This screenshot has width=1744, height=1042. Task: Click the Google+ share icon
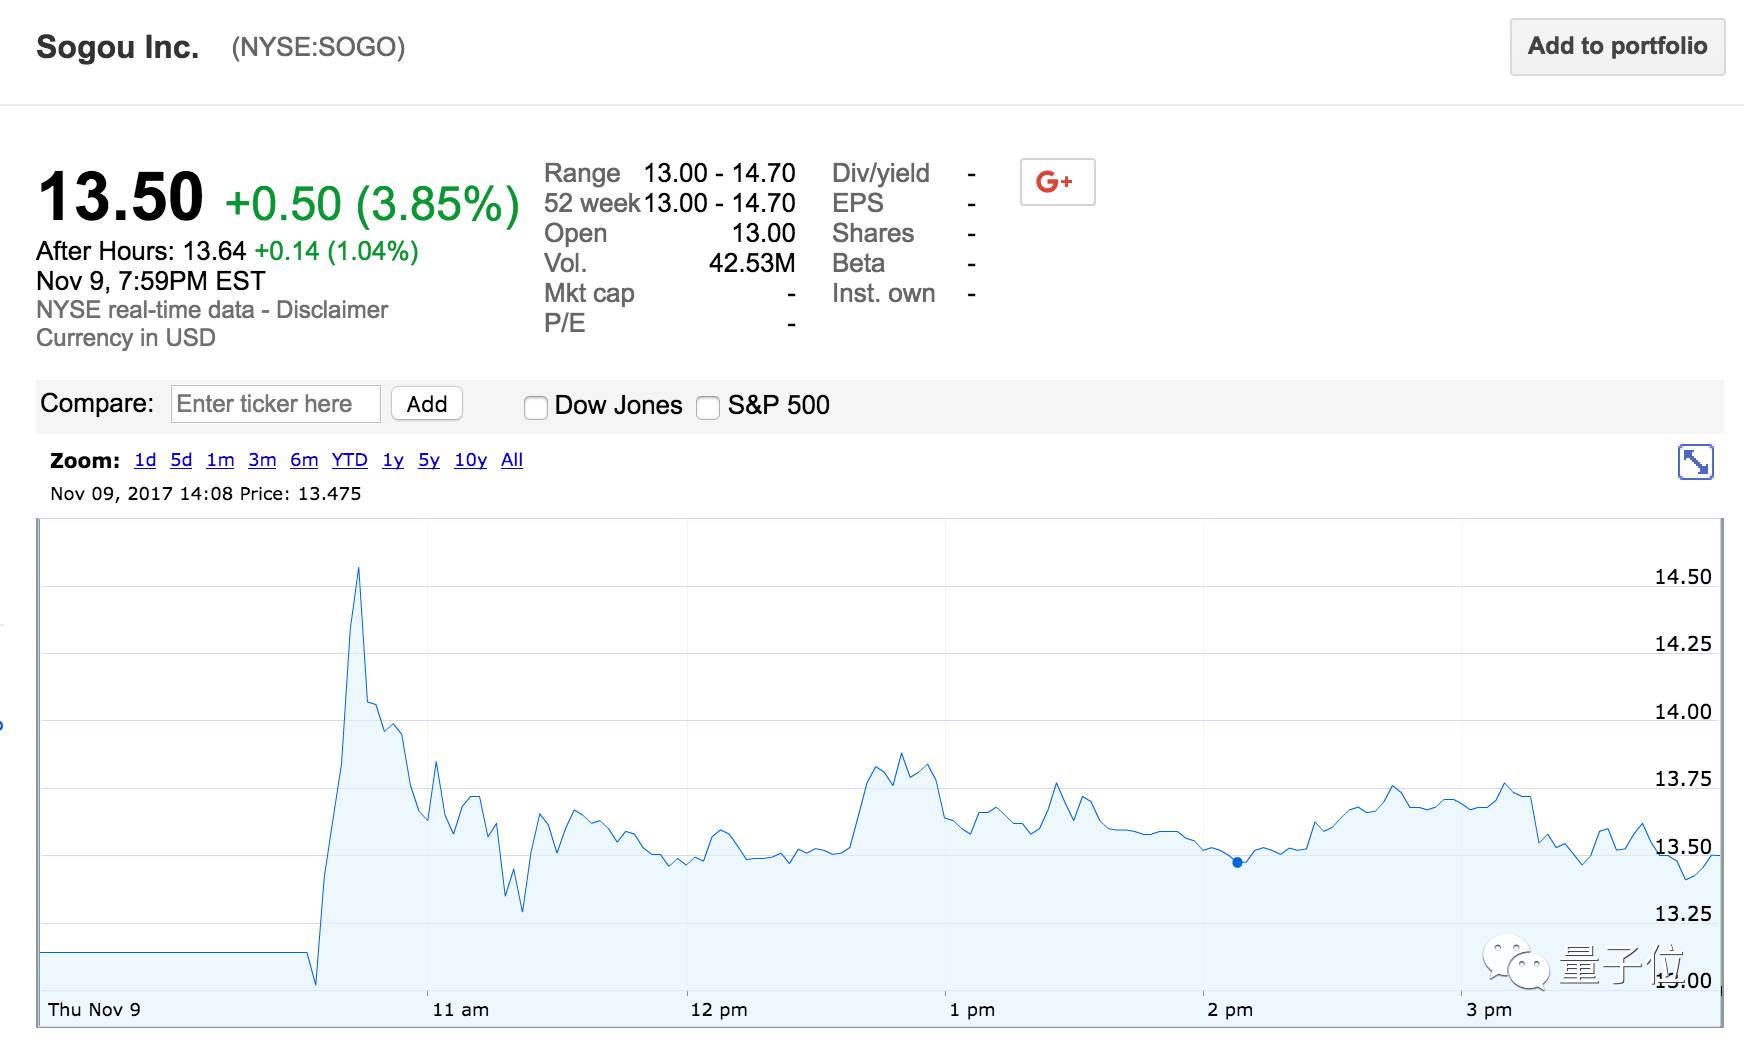[1057, 182]
